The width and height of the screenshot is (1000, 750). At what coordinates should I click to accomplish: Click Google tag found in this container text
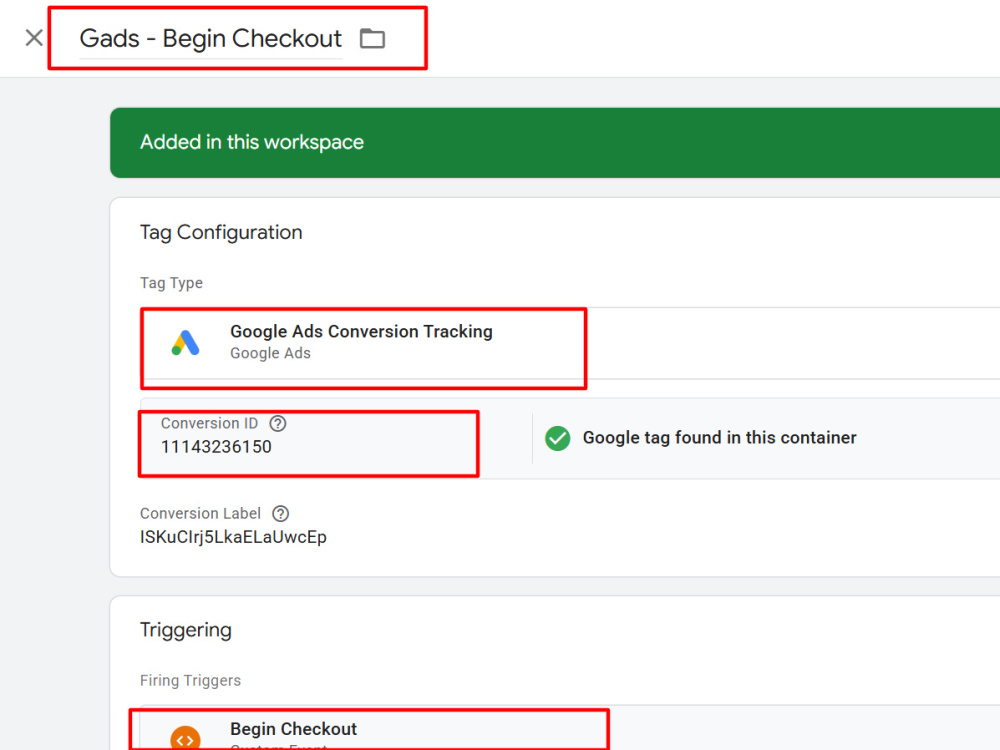point(719,438)
